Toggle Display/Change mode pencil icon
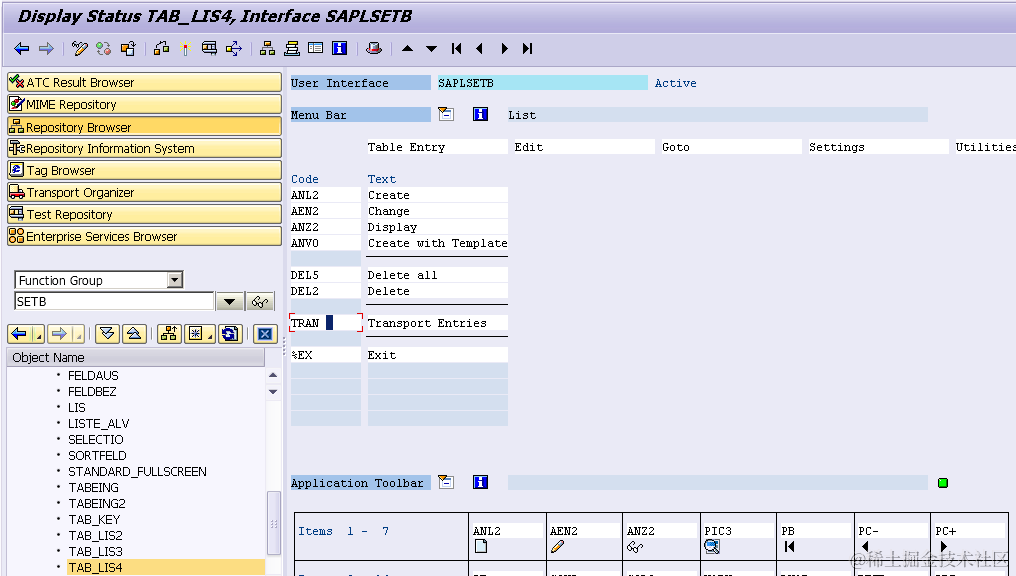1016x576 pixels. click(x=79, y=49)
